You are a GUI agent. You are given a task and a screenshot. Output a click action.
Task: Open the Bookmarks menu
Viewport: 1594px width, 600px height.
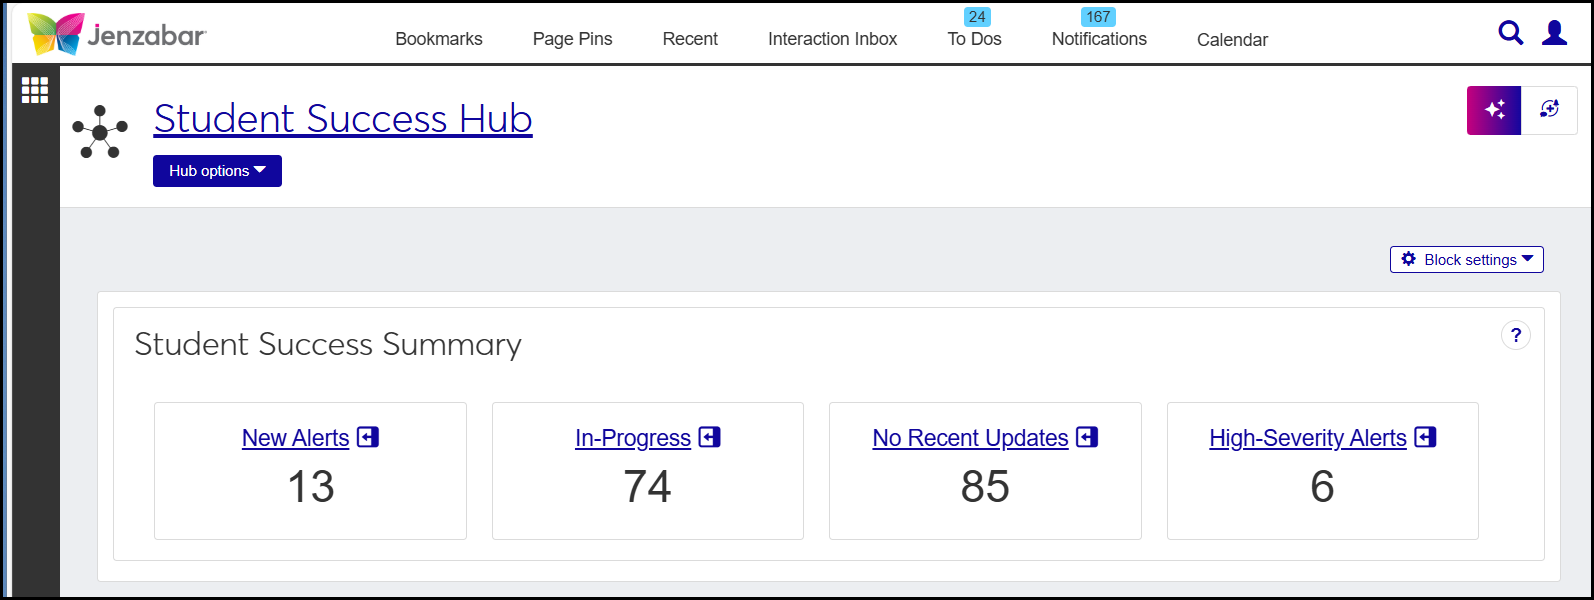pyautogui.click(x=439, y=39)
